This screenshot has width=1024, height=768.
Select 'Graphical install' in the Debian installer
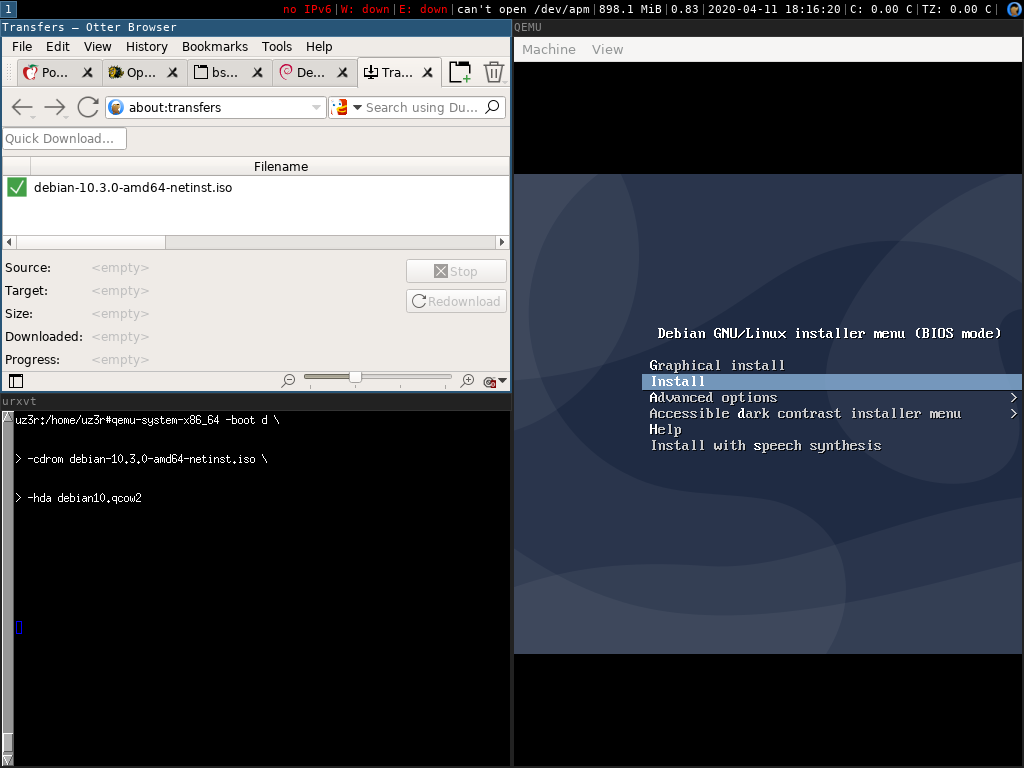[716, 366]
